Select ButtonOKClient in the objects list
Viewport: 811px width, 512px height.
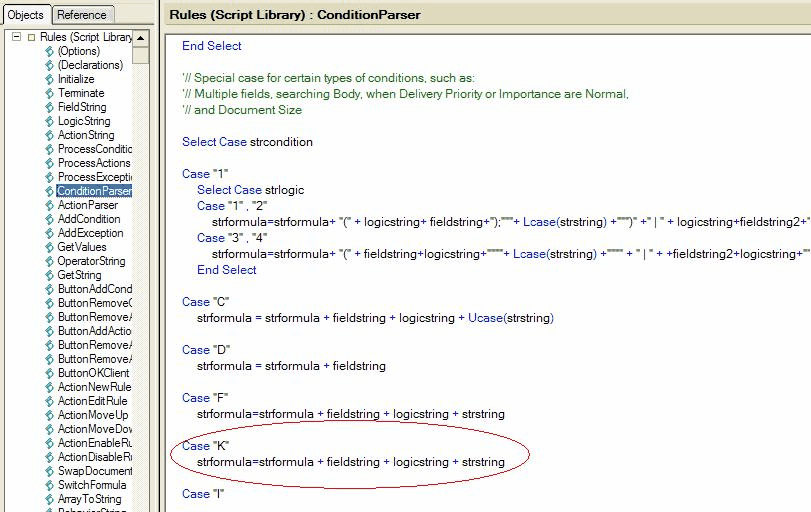(x=93, y=372)
